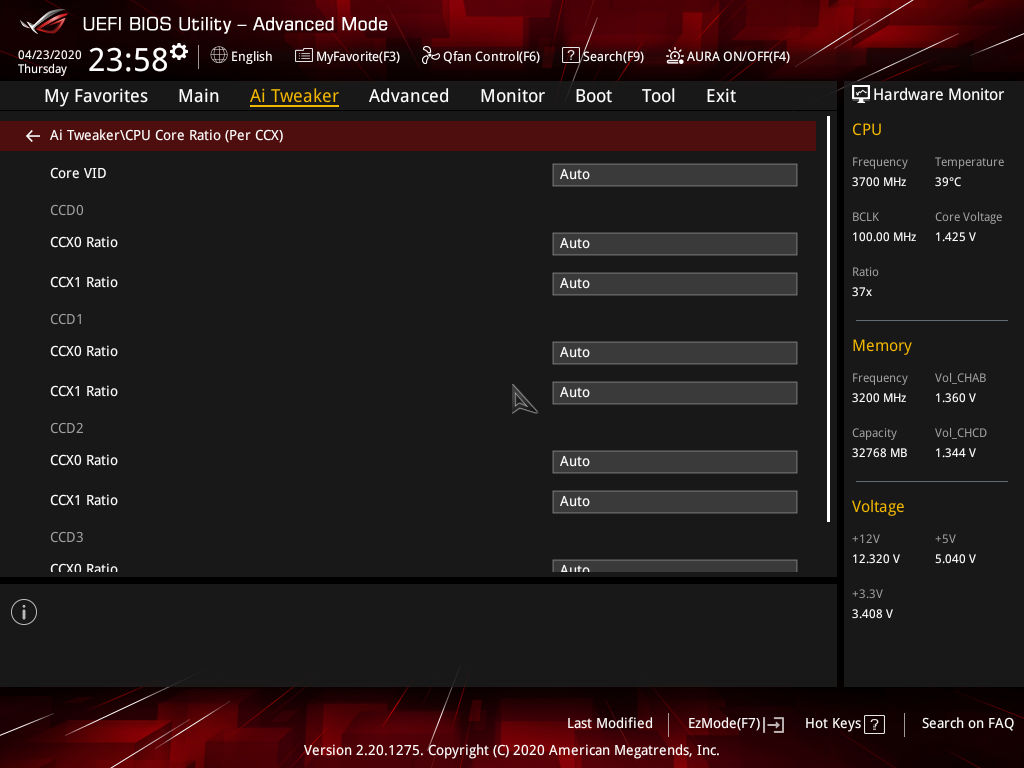Go to the Exit tab
This screenshot has width=1024, height=768.
point(721,96)
